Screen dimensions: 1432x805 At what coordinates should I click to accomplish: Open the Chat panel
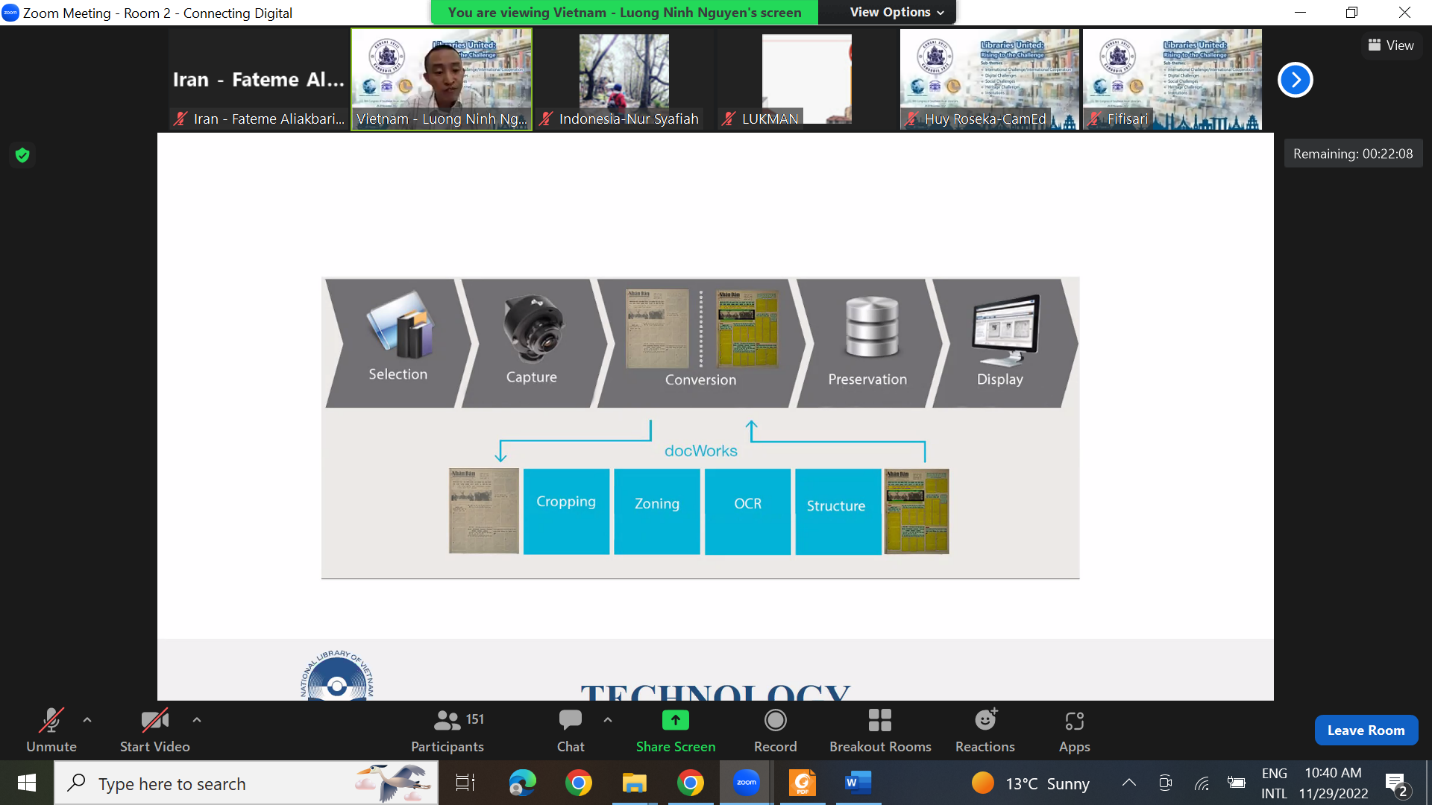coord(570,730)
